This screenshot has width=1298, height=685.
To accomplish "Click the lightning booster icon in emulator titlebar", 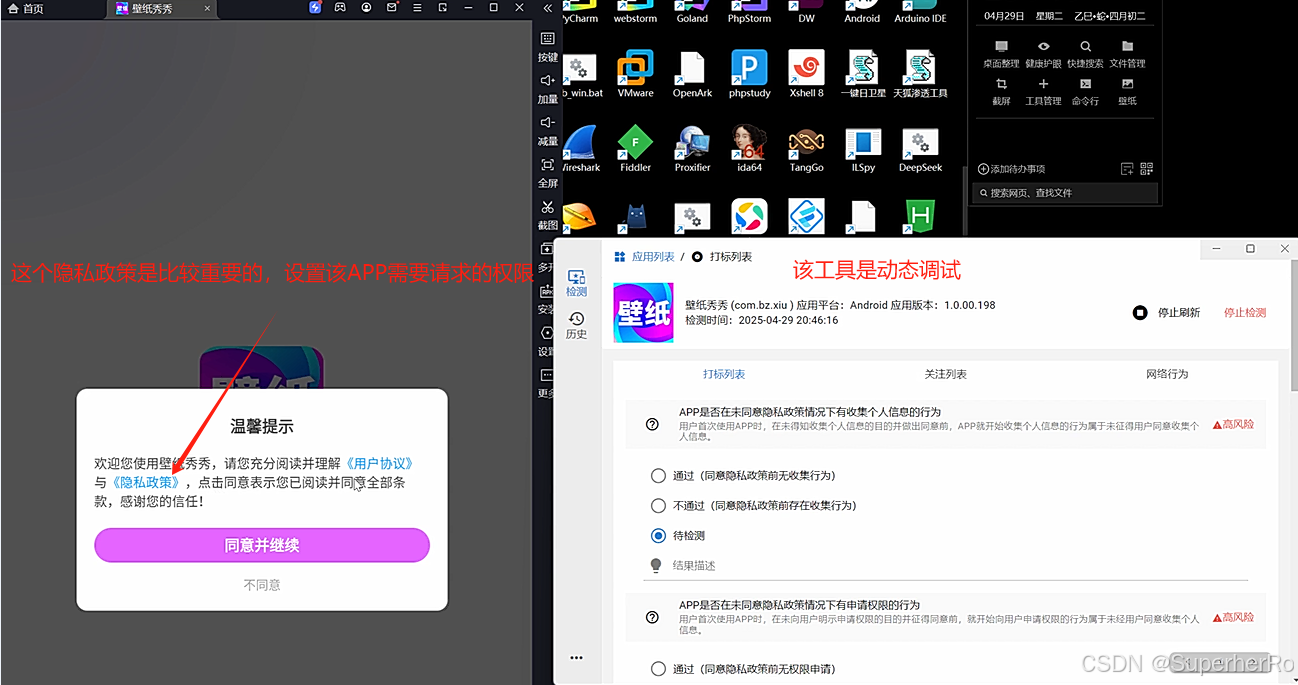I will coord(315,7).
